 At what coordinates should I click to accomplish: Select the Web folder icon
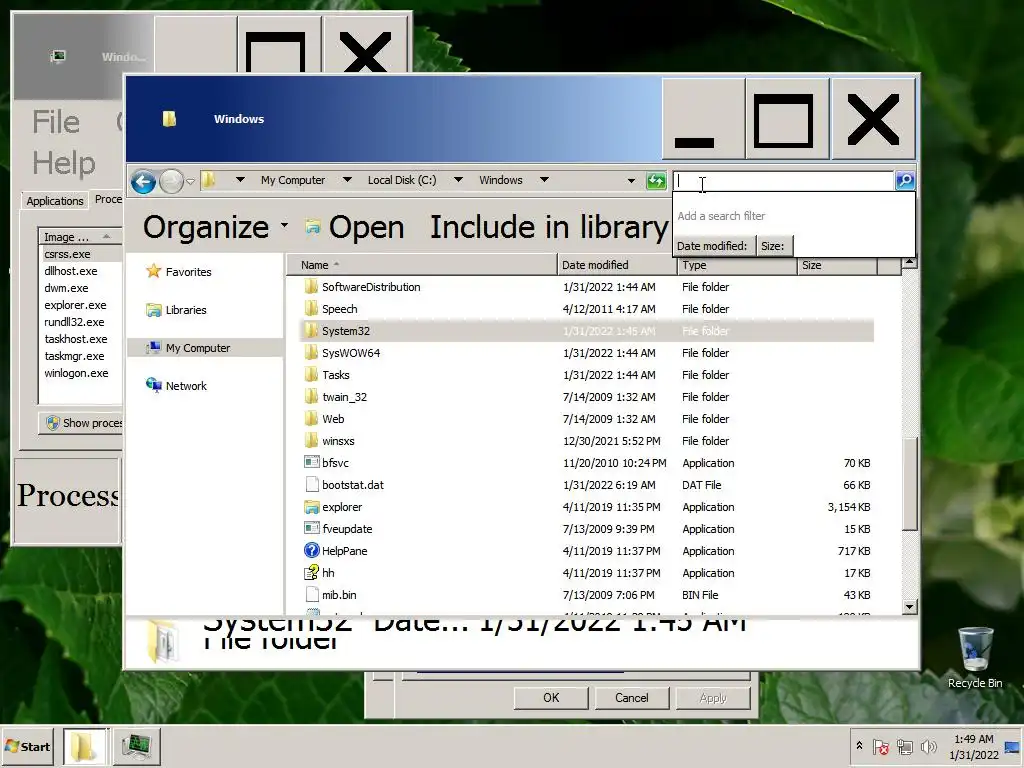[312, 419]
